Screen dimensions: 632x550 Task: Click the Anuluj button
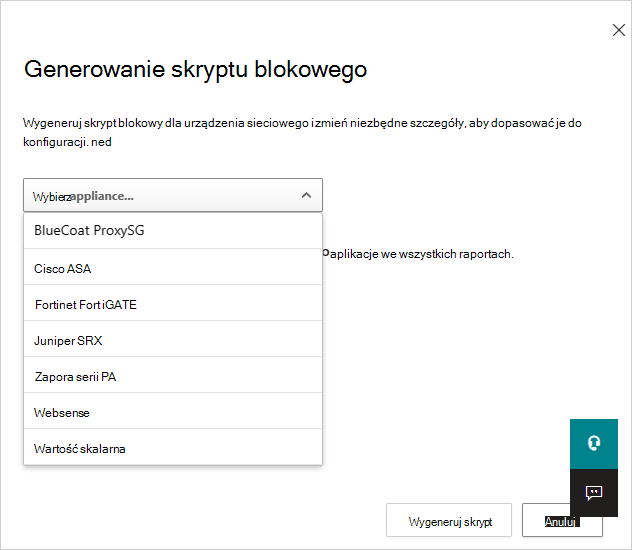point(562,520)
